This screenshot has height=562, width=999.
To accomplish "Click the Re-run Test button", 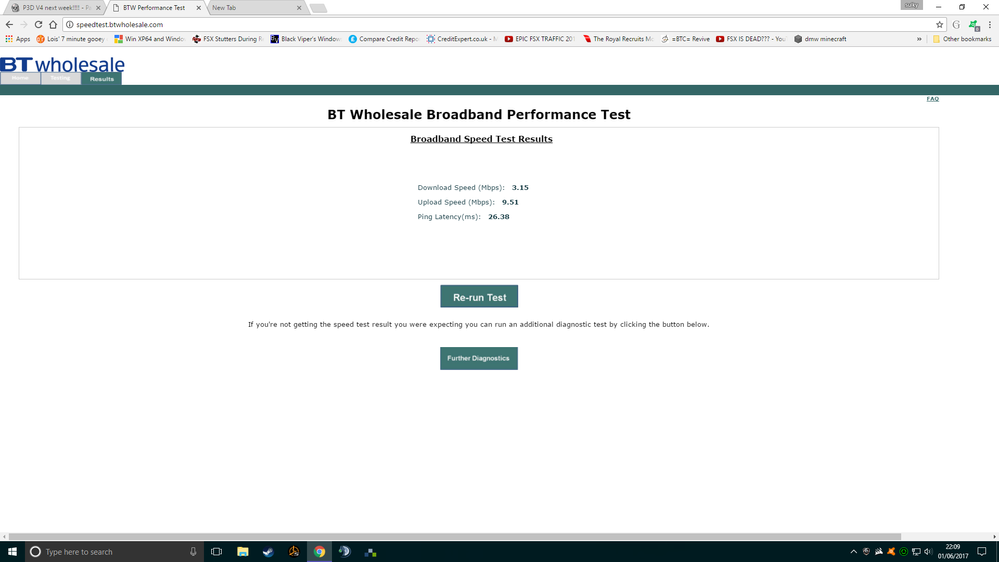I will (479, 297).
